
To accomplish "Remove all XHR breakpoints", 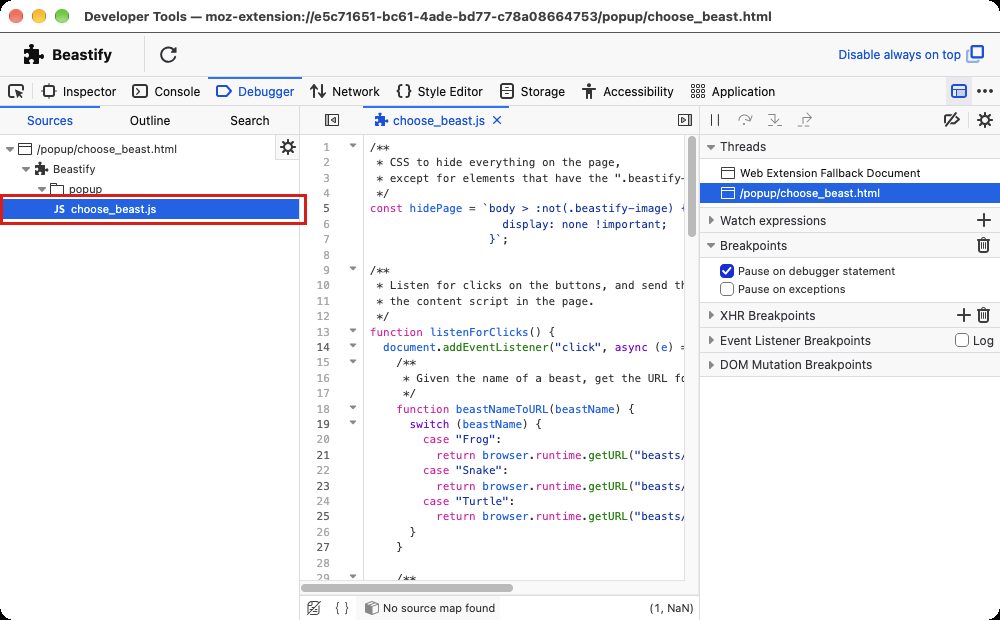I will [x=983, y=315].
